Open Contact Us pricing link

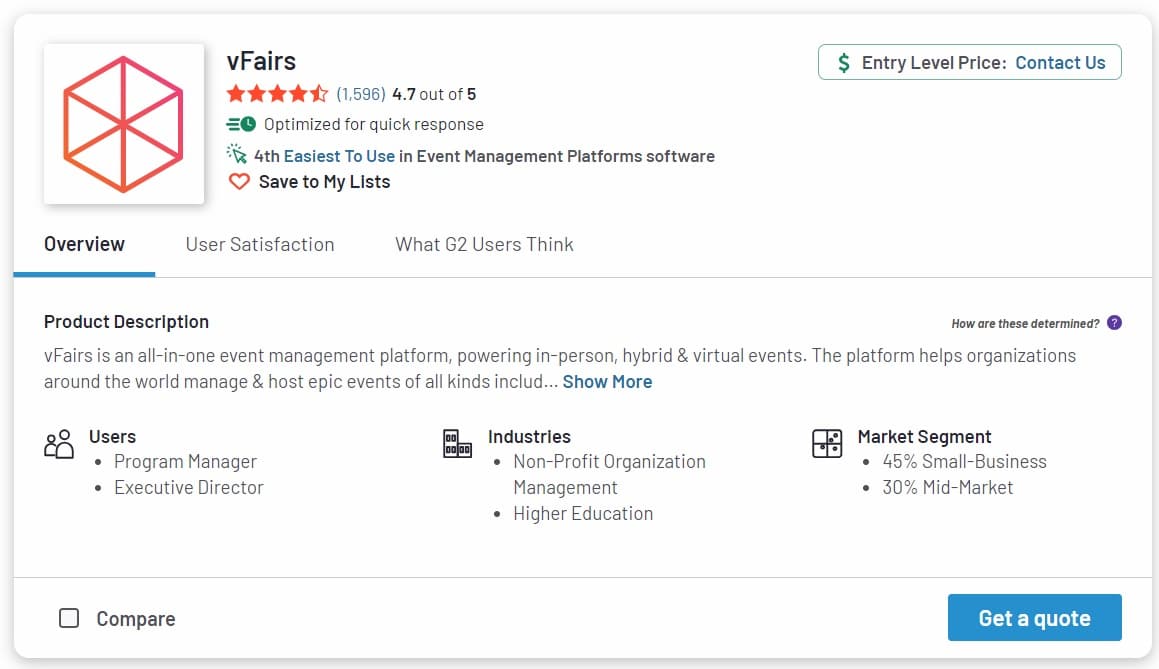[x=1060, y=63]
